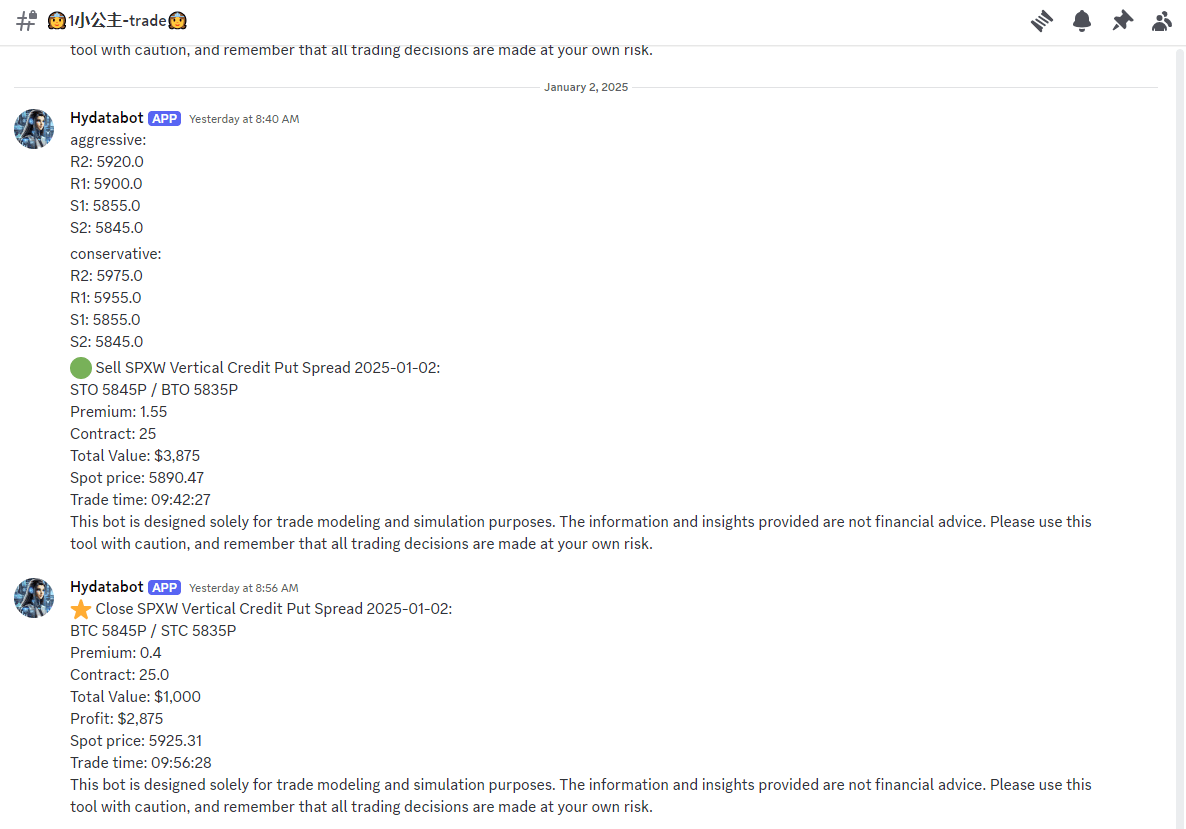The height and width of the screenshot is (829, 1186).
Task: Show pinned messages with the pin icon
Action: coord(1122,21)
